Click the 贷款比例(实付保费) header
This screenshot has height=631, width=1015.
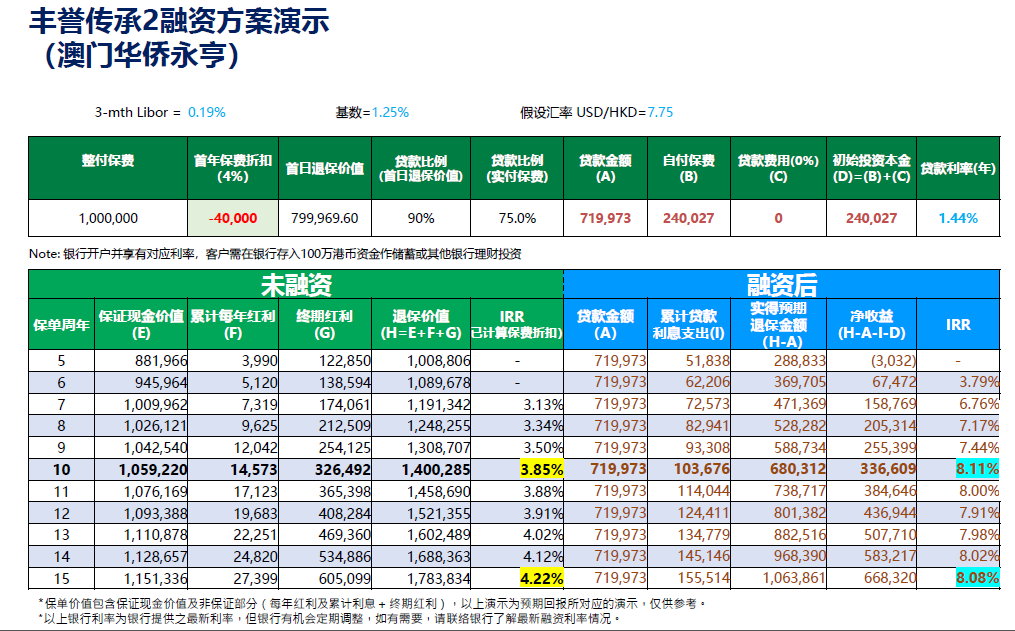[x=517, y=168]
